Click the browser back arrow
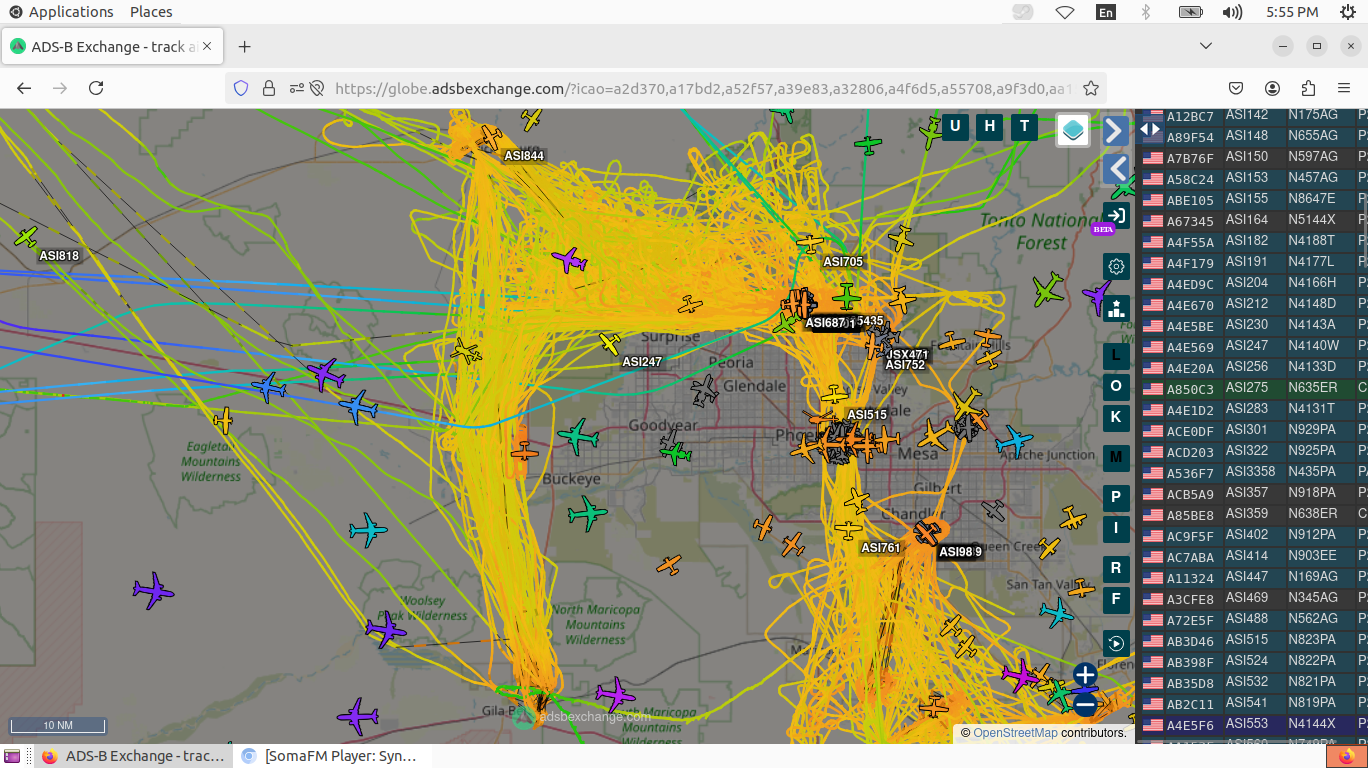 (25, 88)
